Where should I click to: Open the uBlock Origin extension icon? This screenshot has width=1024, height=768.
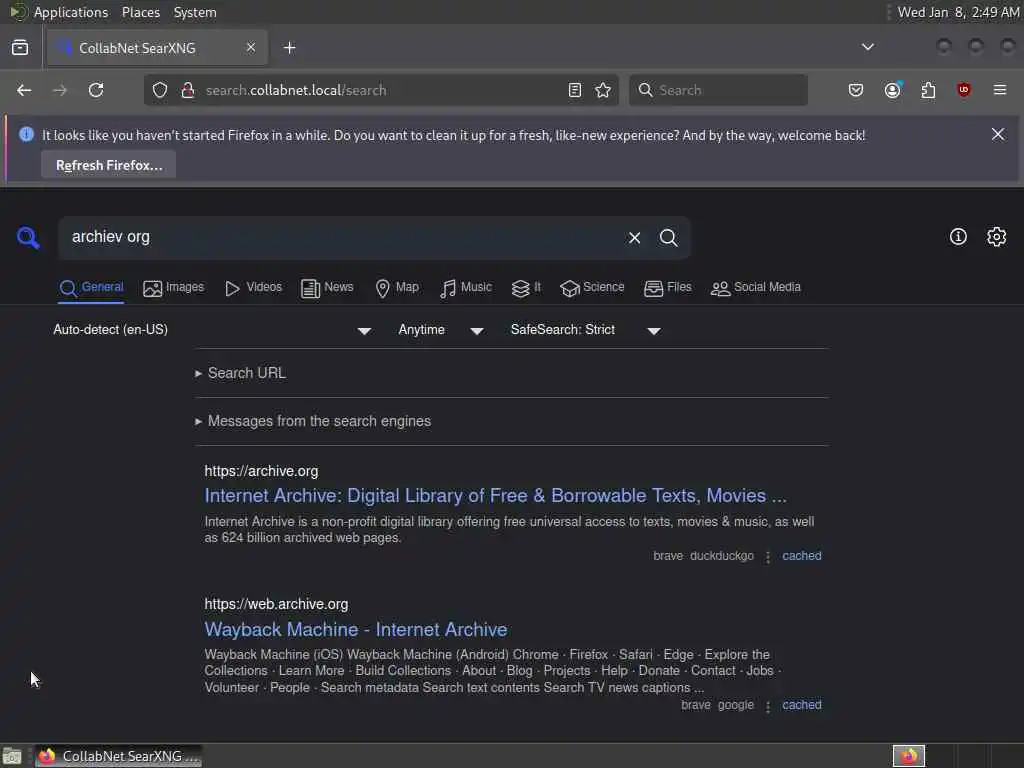963,90
